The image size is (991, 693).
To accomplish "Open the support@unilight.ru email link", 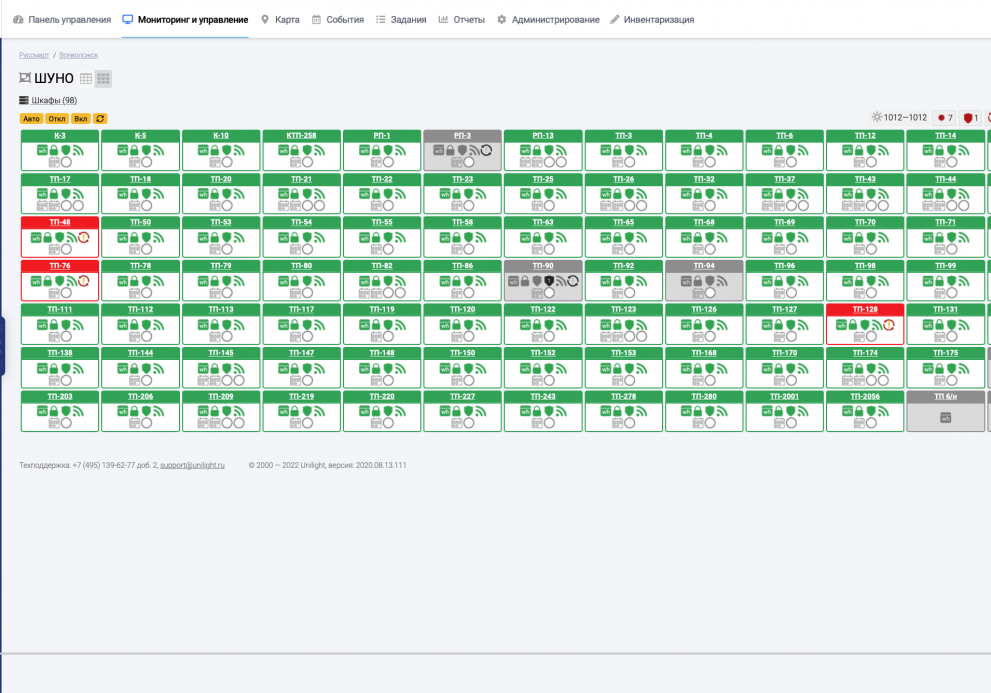I will tap(192, 465).
